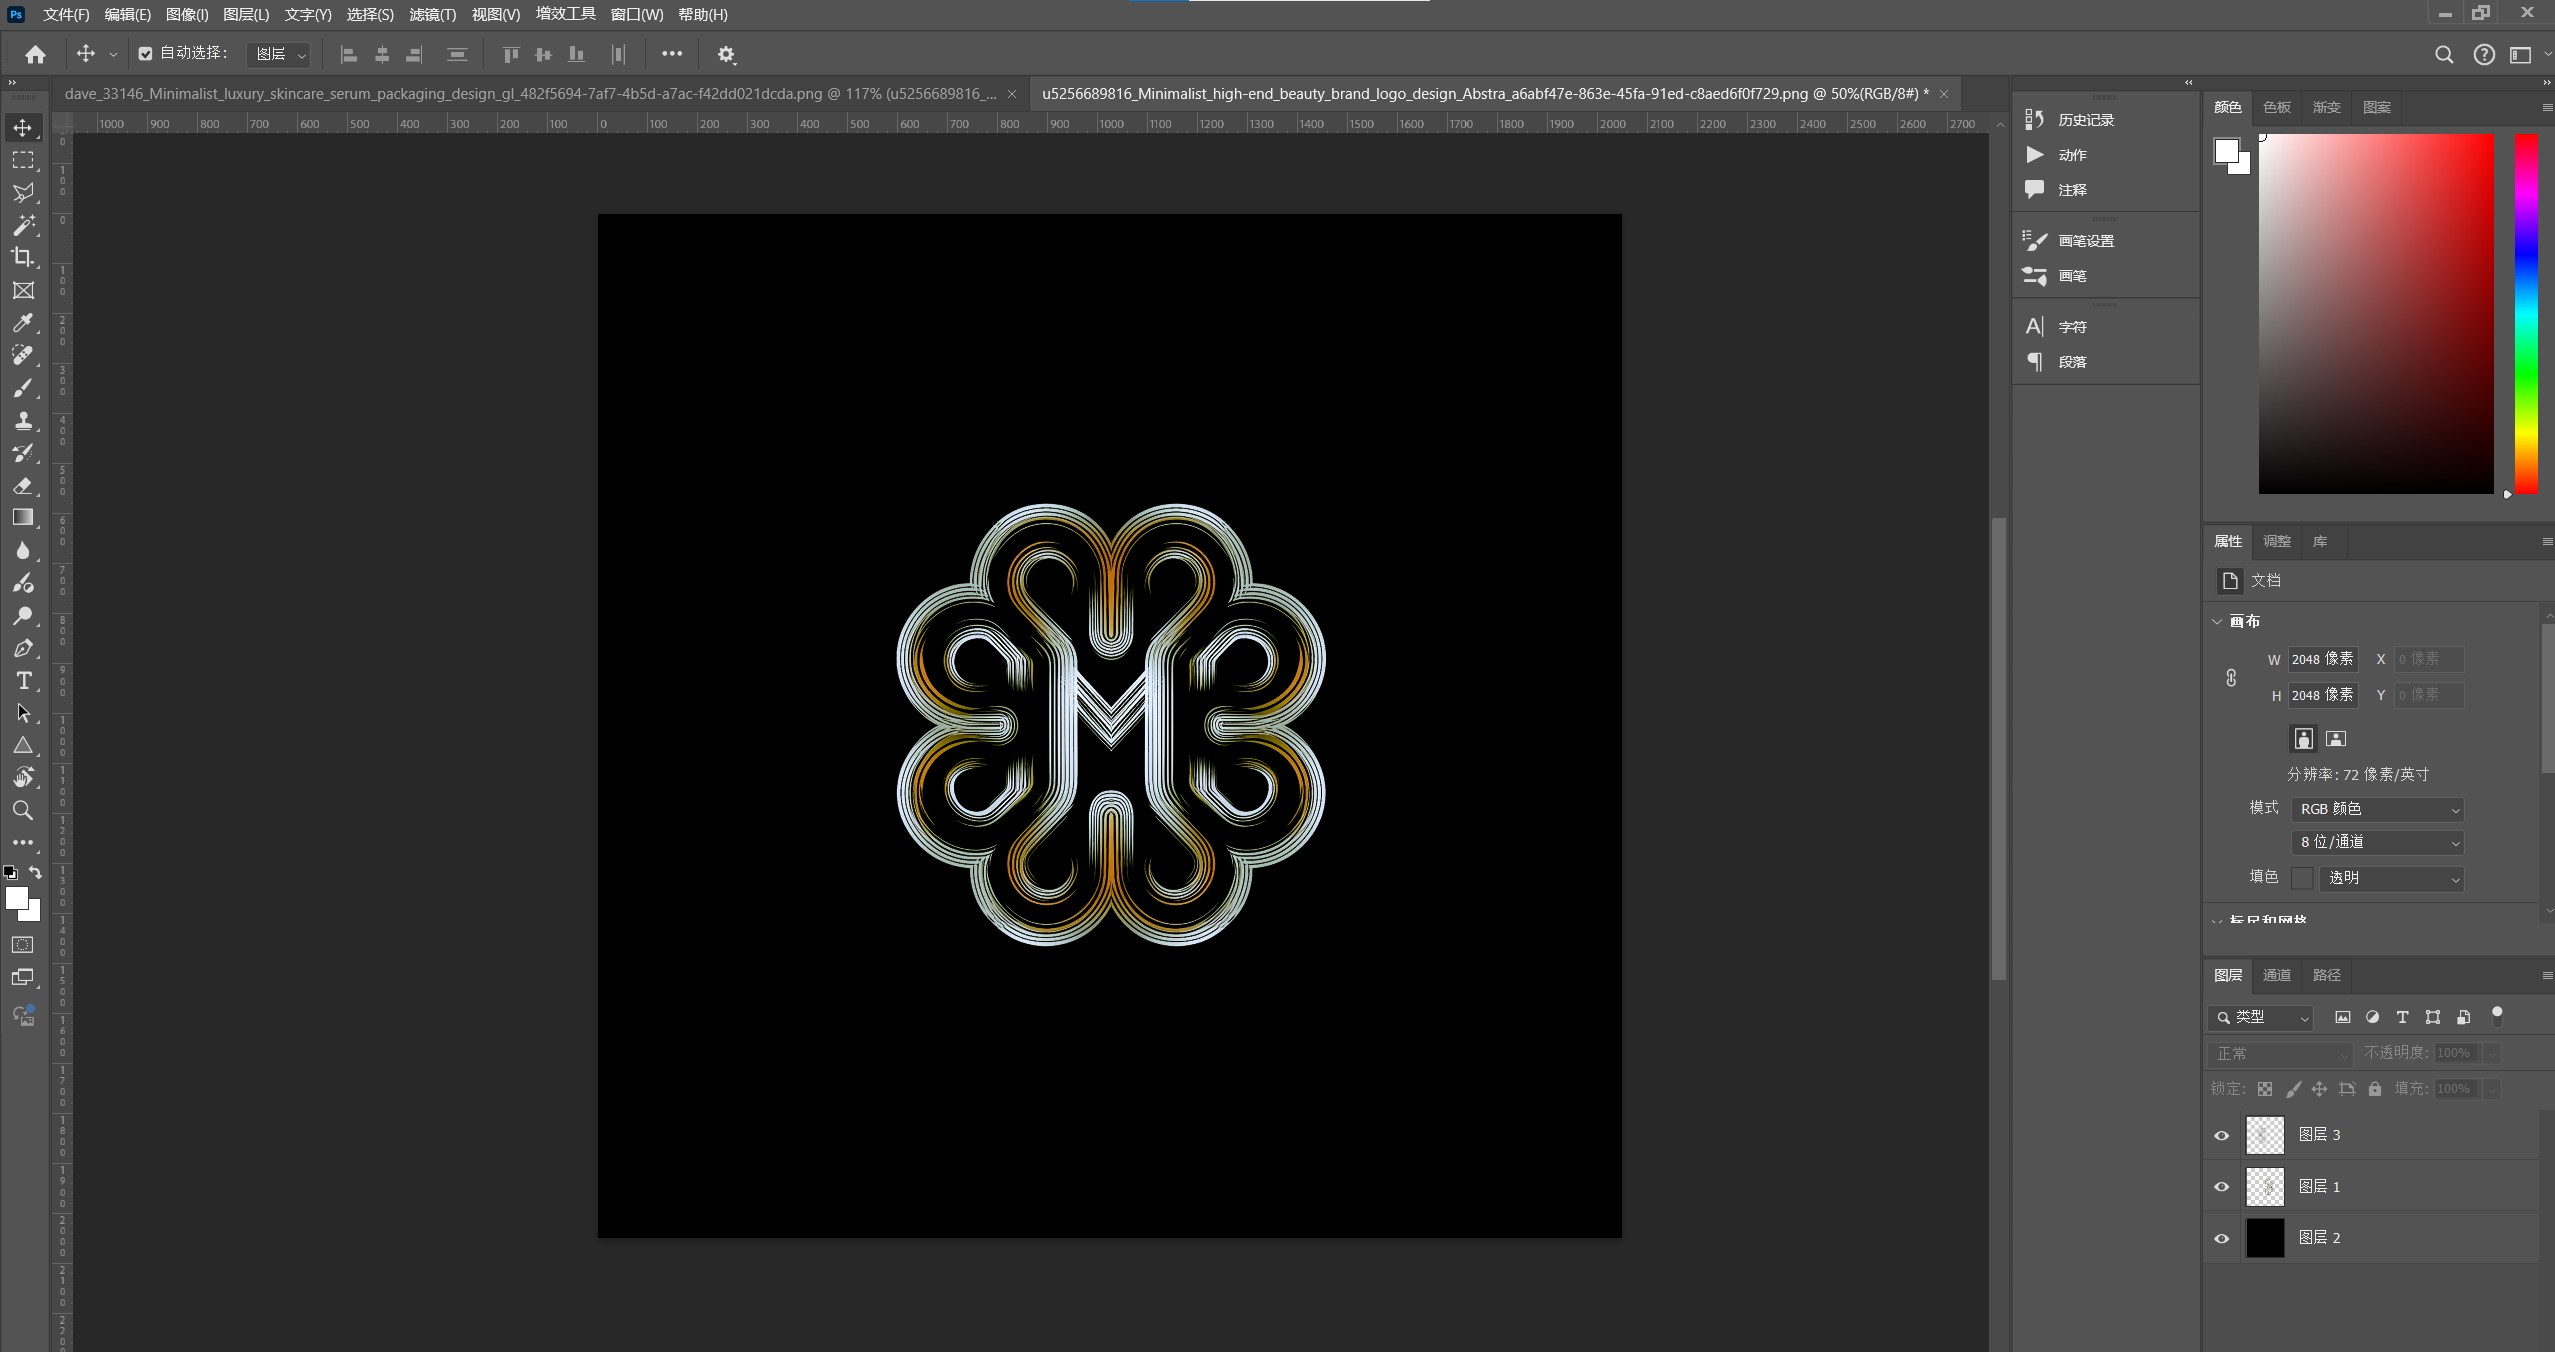
Task: Uncheck the Auto-Select checkbox
Action: (x=145, y=54)
